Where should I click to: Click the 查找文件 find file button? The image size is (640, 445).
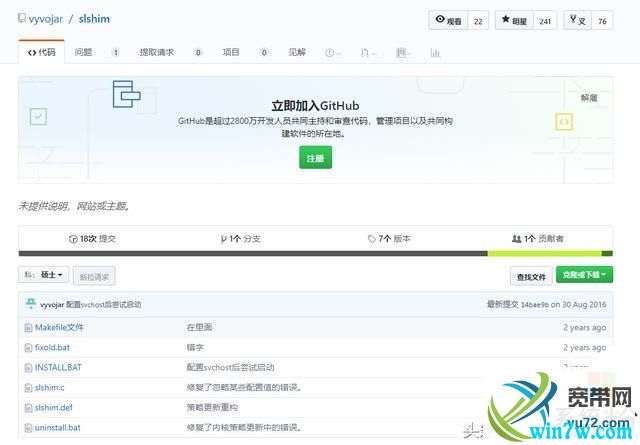(x=531, y=277)
